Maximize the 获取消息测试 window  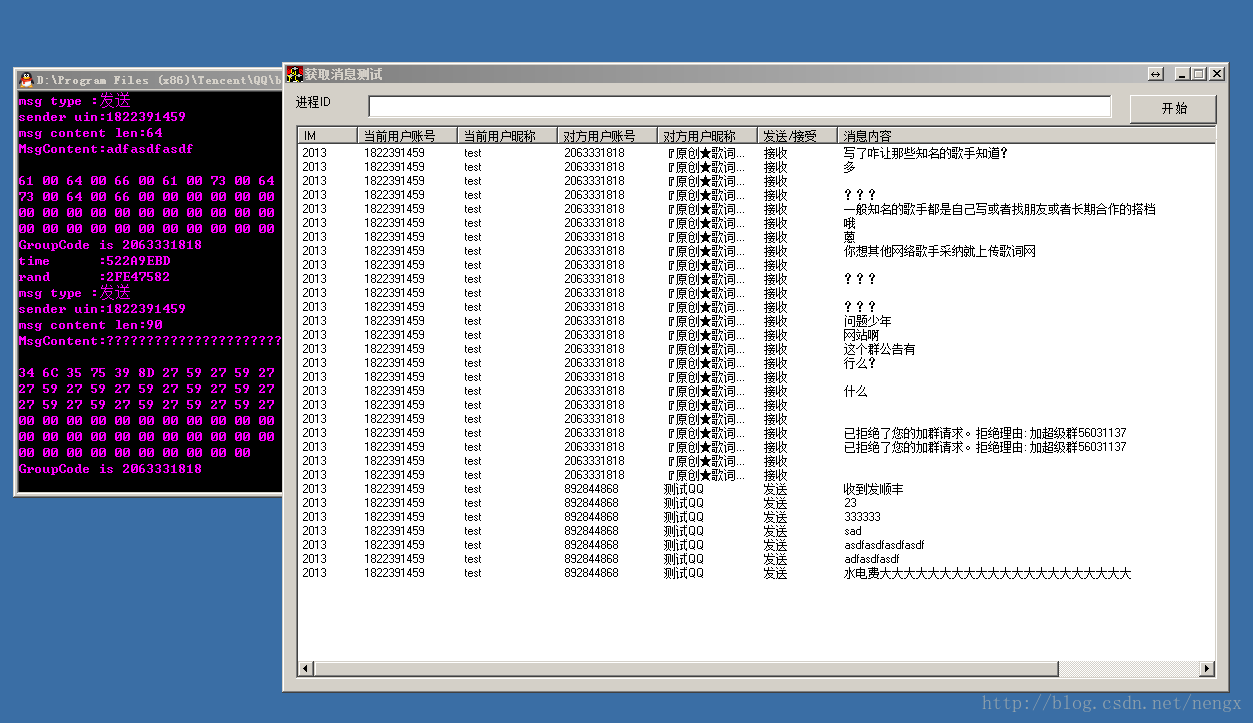1199,74
